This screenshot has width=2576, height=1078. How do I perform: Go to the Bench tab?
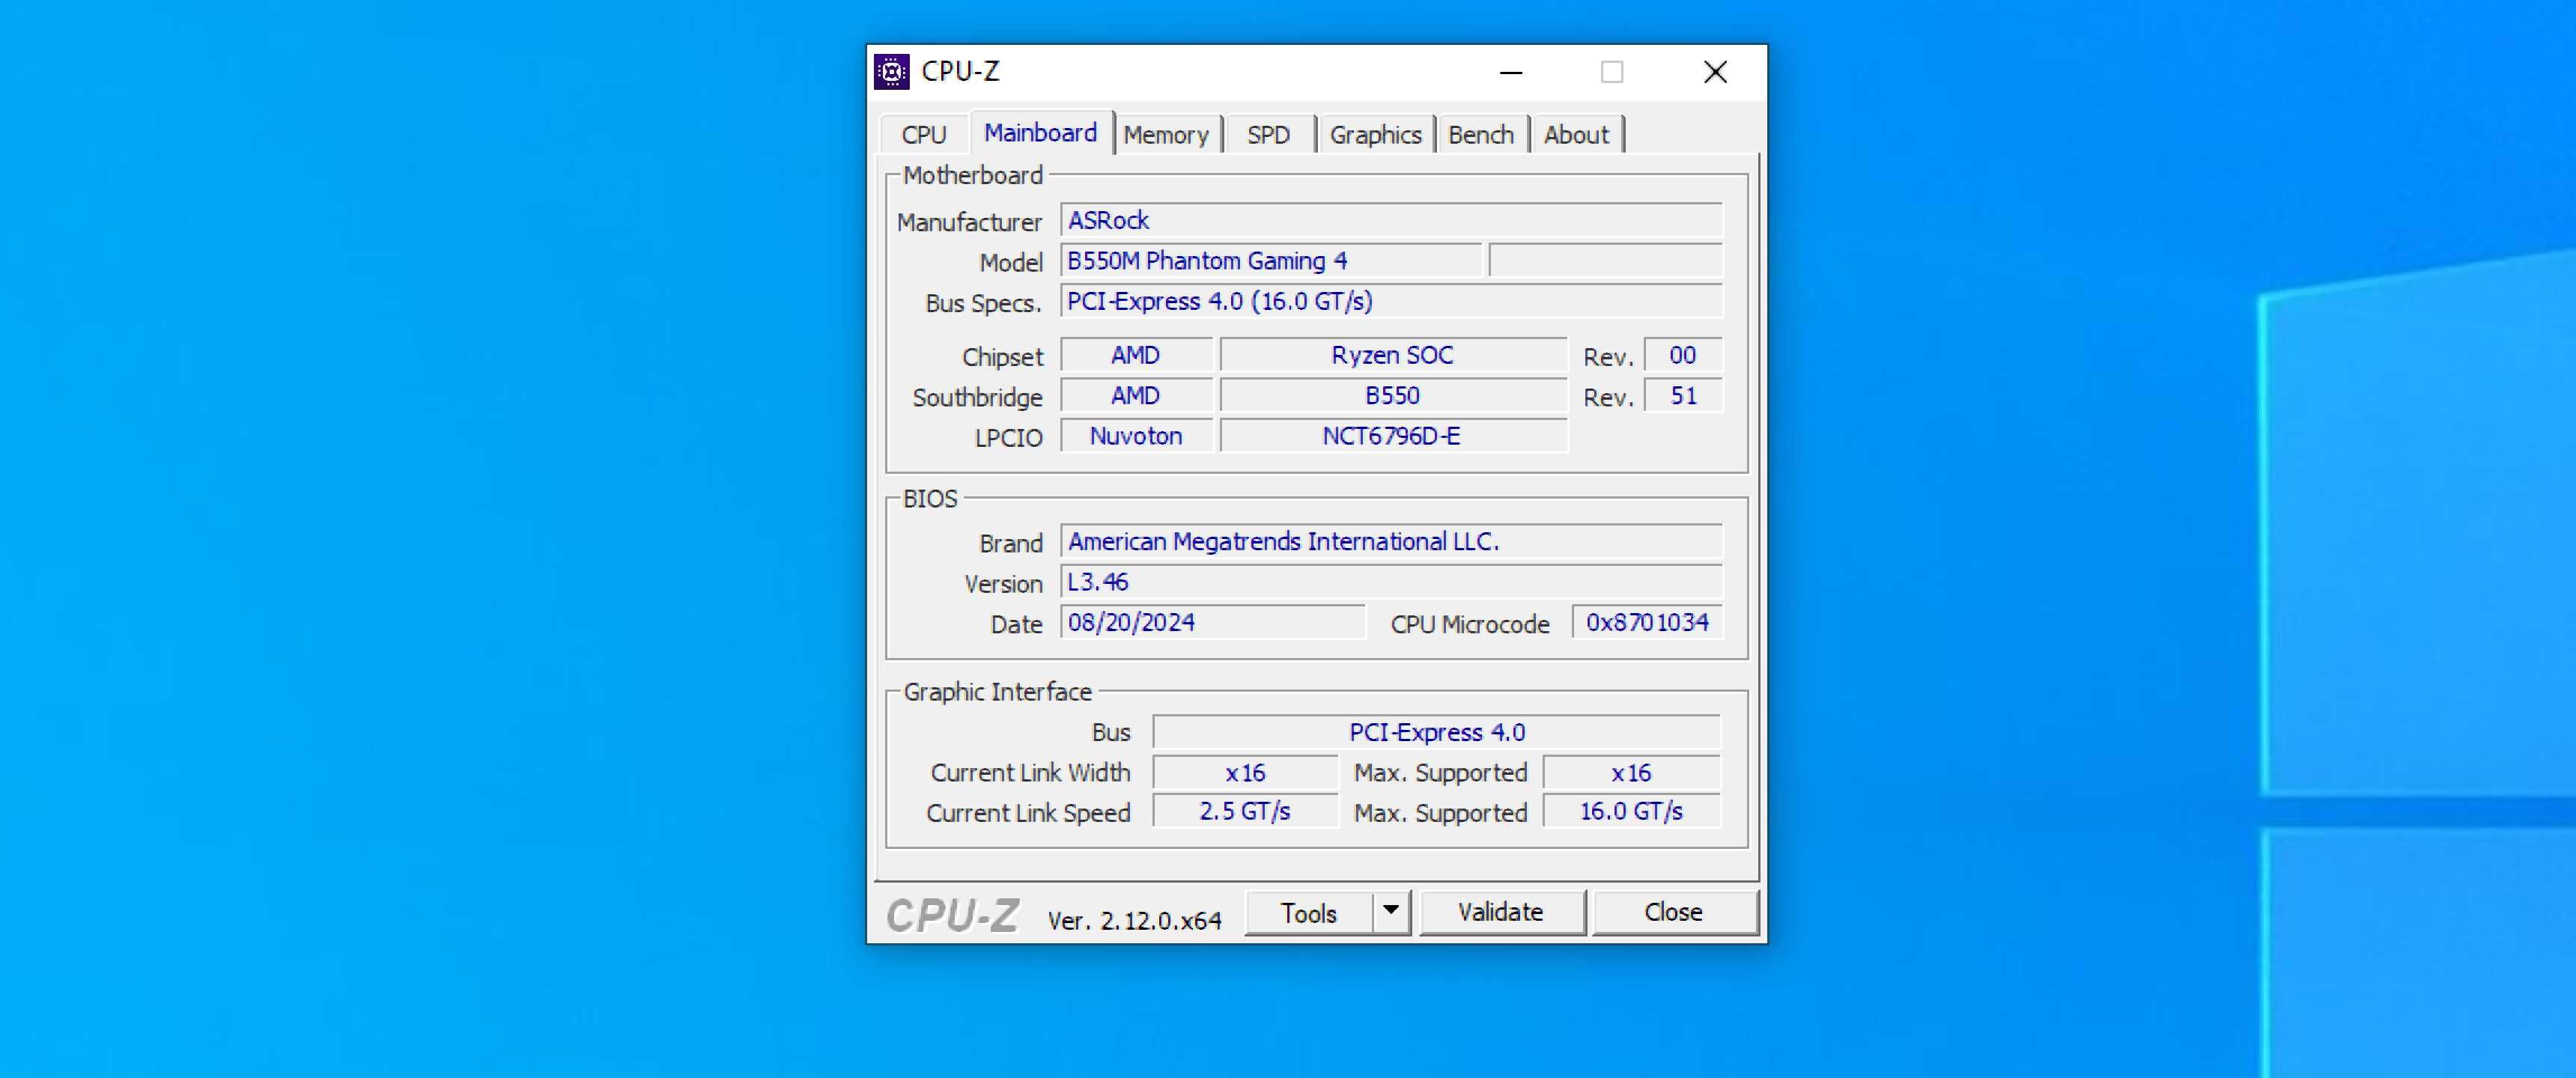pos(1481,135)
